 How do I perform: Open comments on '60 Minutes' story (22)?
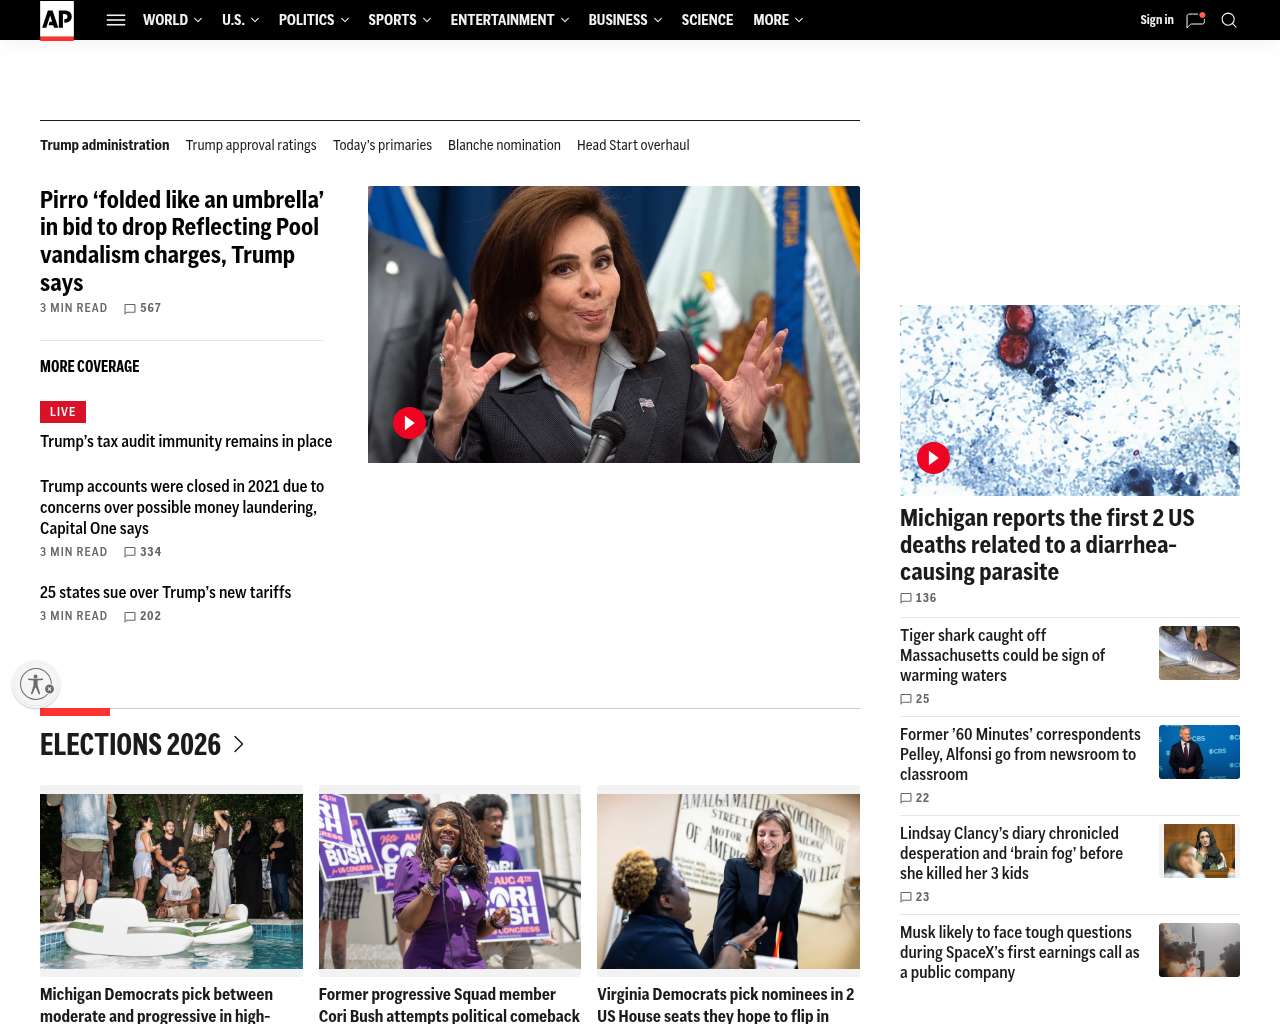[x=915, y=798]
